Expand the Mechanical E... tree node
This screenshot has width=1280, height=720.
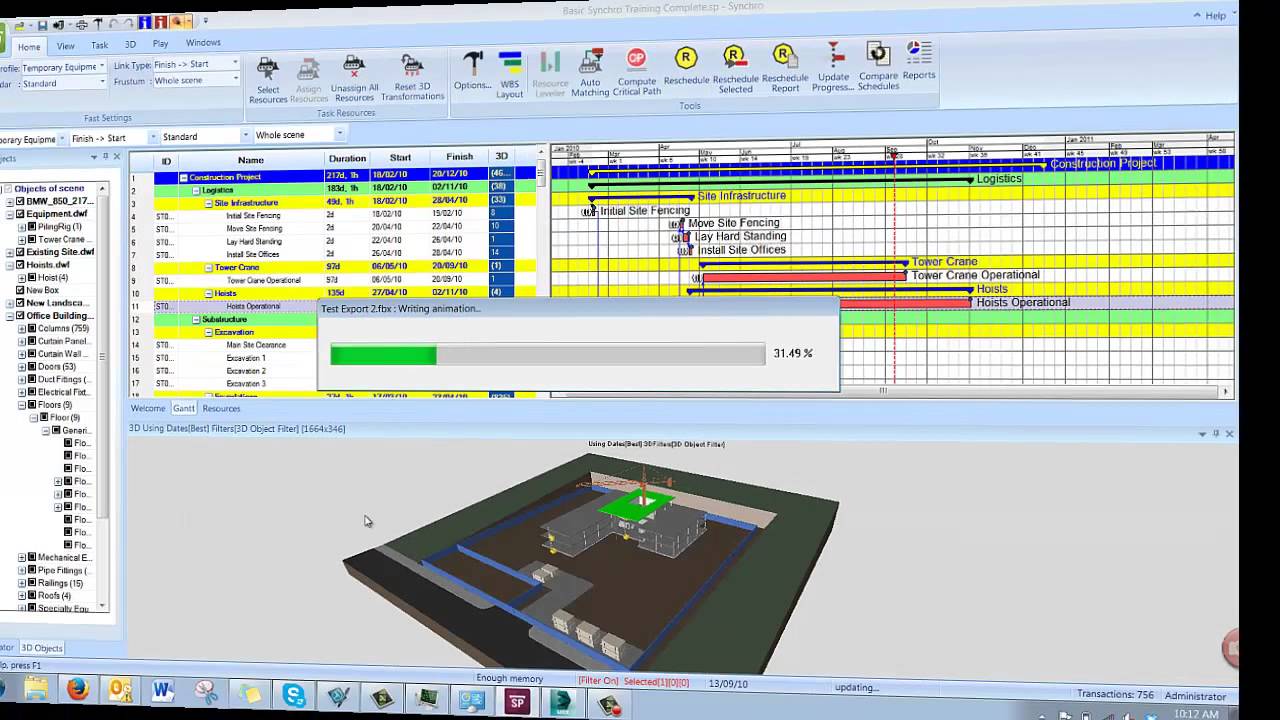coord(22,558)
